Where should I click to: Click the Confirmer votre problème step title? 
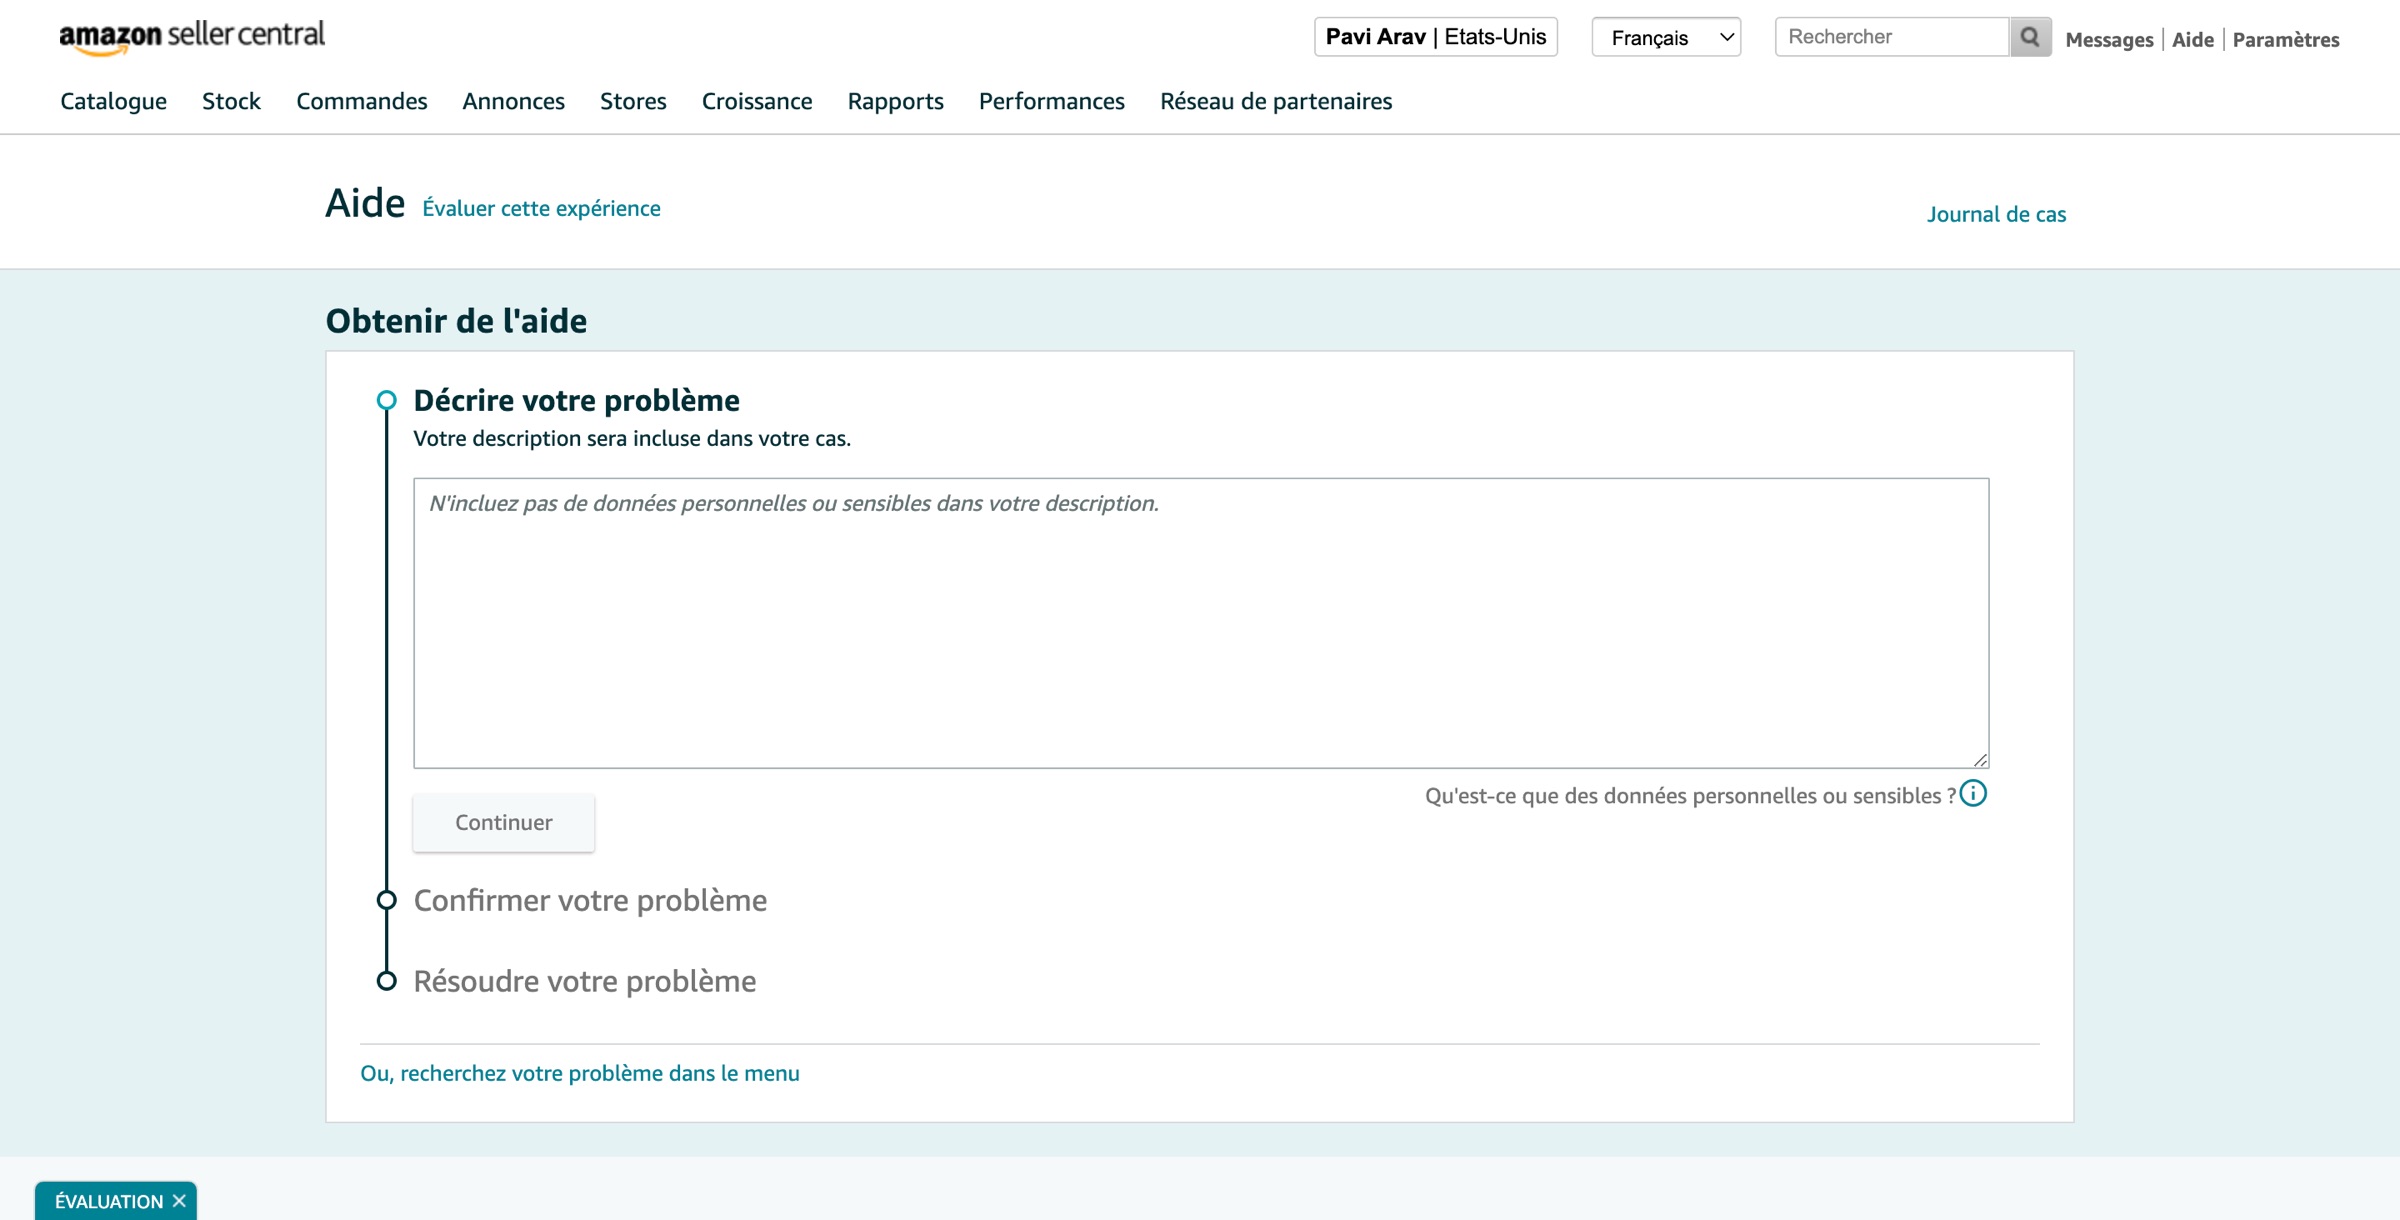tap(590, 900)
